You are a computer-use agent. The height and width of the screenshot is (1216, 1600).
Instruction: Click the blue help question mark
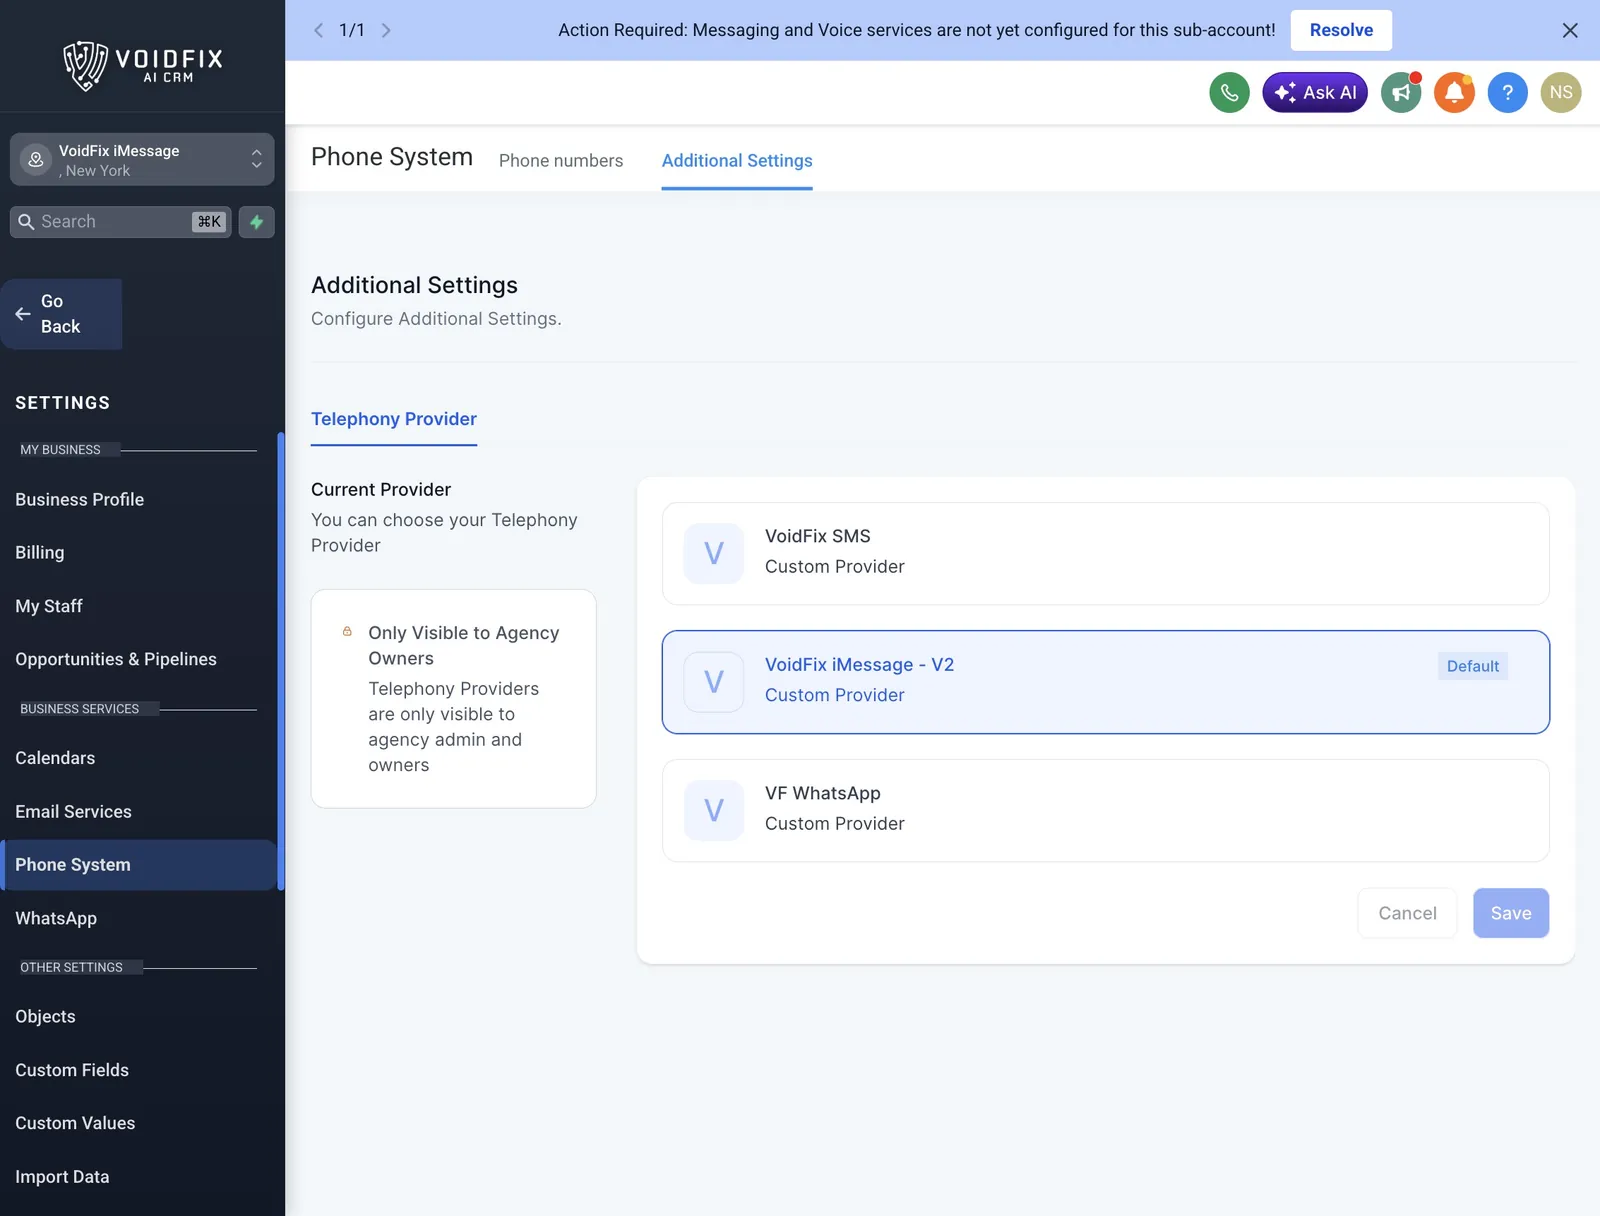coord(1507,93)
